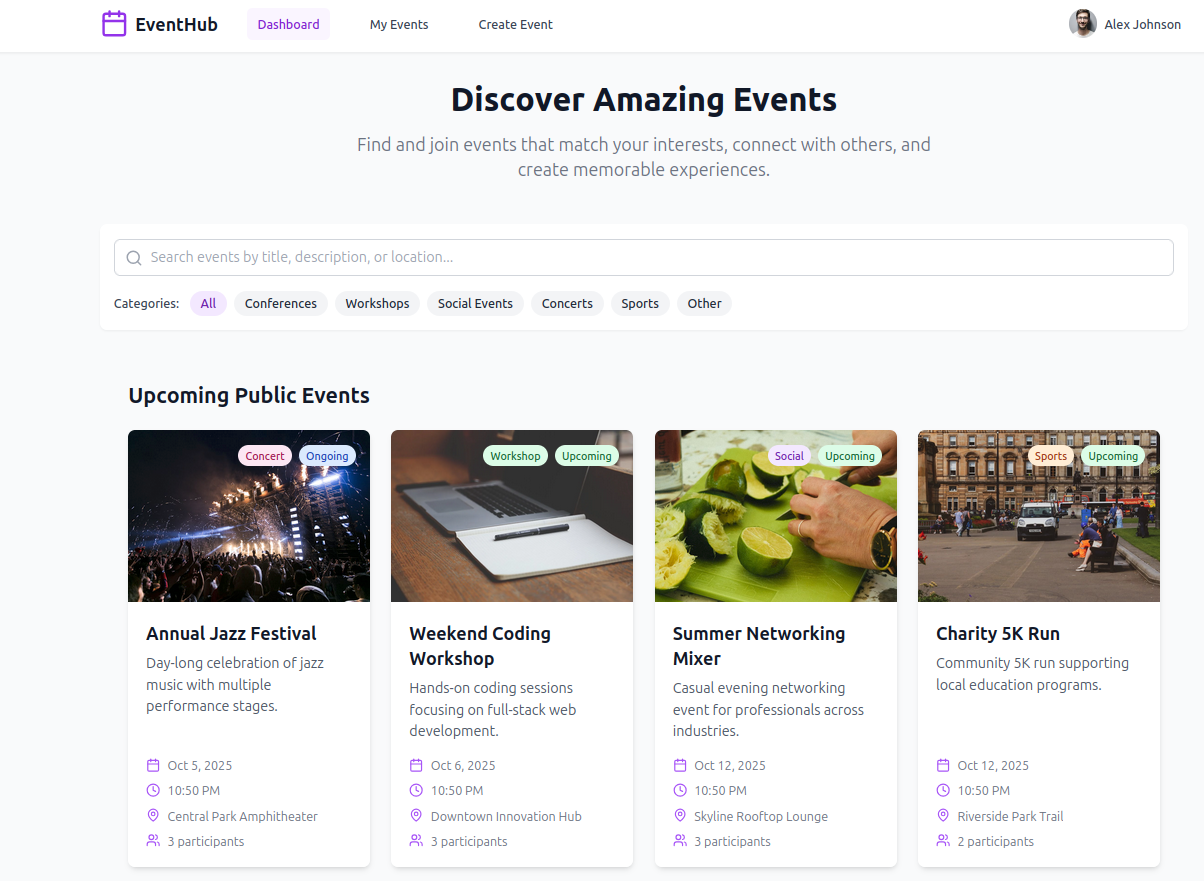Click location pin icon beside Skyline Rooftop Lounge
Image resolution: width=1204 pixels, height=881 pixels.
click(680, 816)
